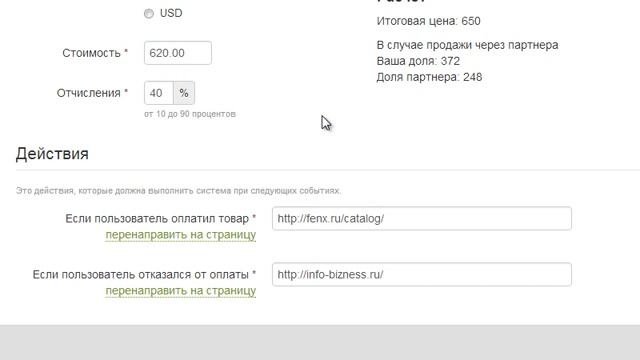Click the 'Отчисления *' label
This screenshot has width=640, height=360.
(x=92, y=93)
